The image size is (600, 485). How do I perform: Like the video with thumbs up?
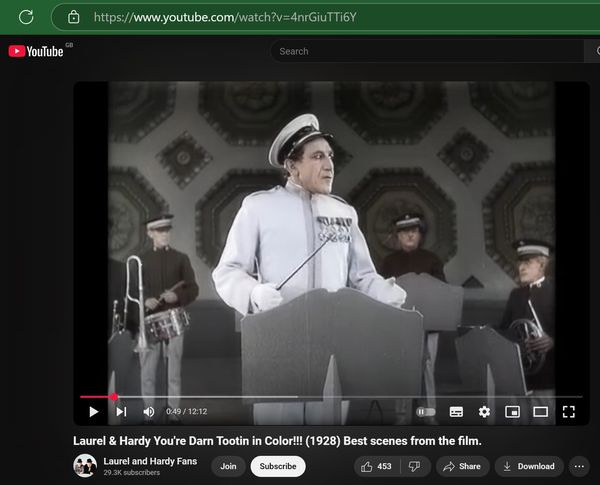[x=377, y=466]
